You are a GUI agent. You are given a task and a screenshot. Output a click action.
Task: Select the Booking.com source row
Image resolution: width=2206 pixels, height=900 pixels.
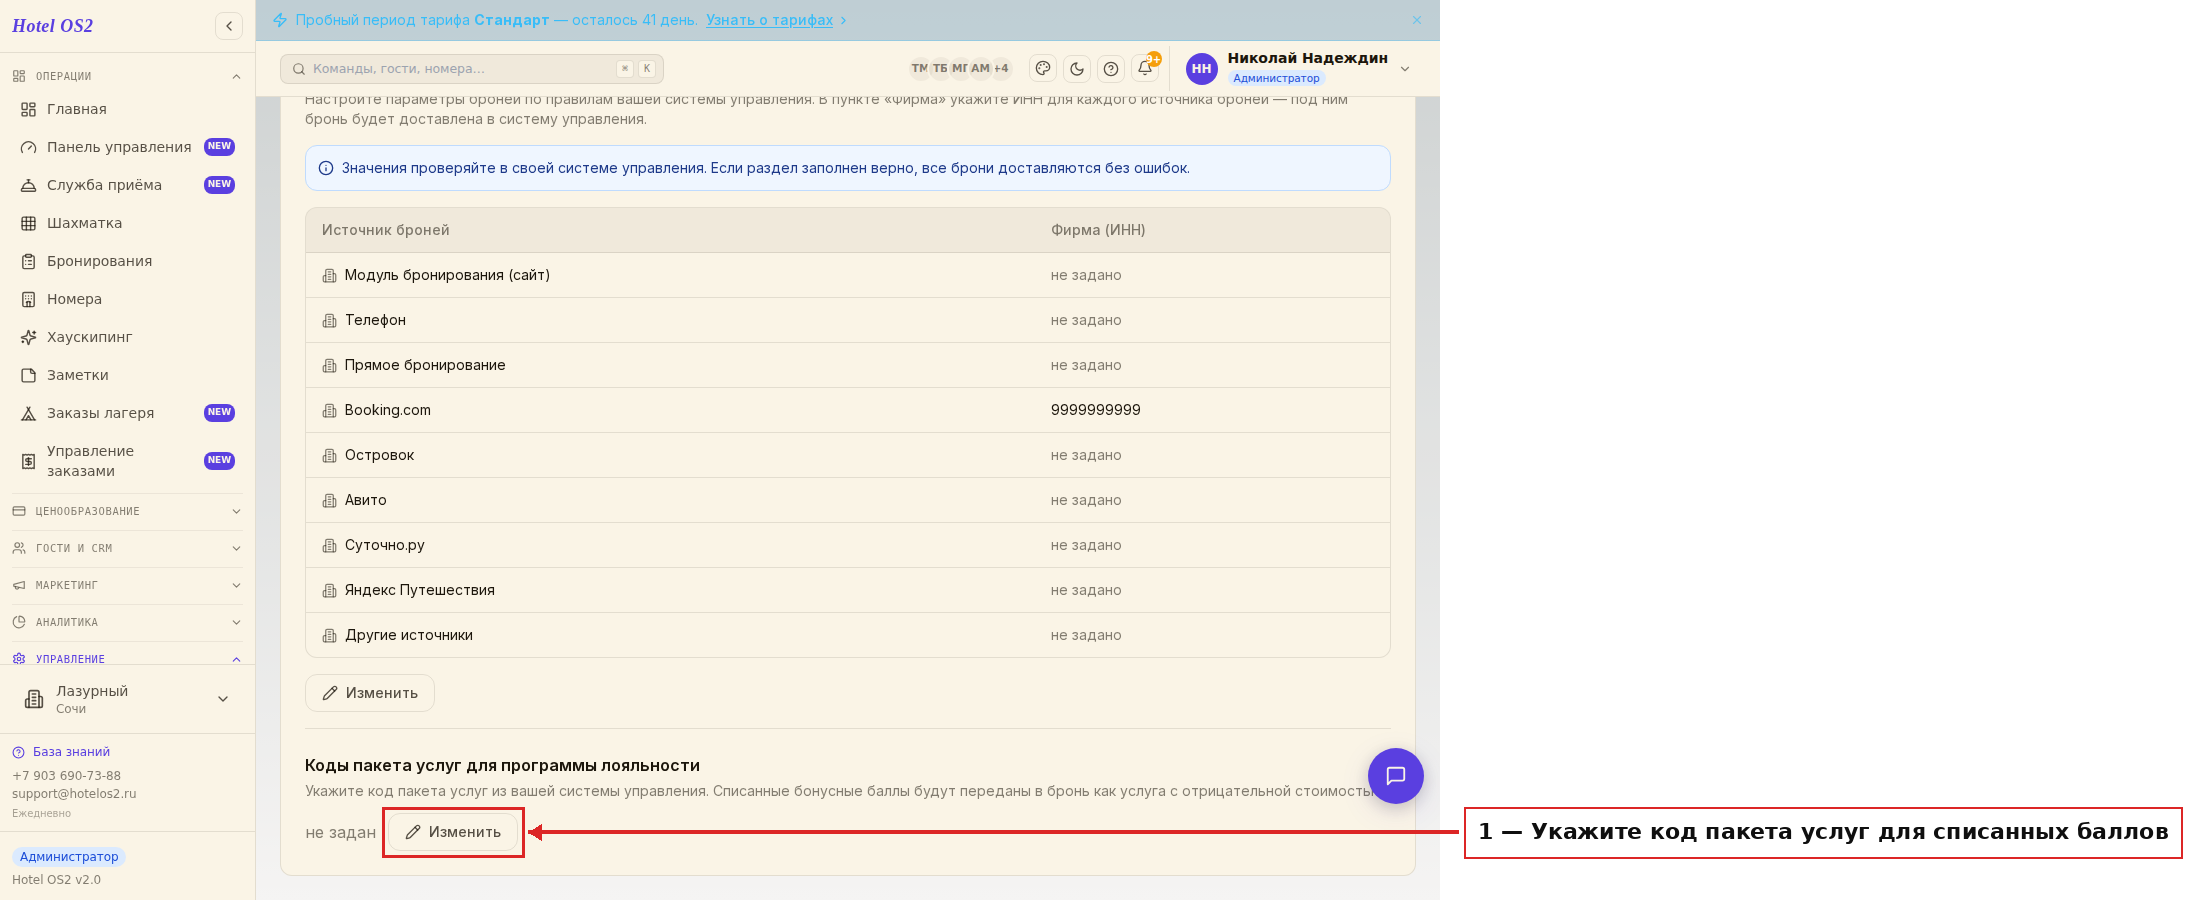point(848,410)
